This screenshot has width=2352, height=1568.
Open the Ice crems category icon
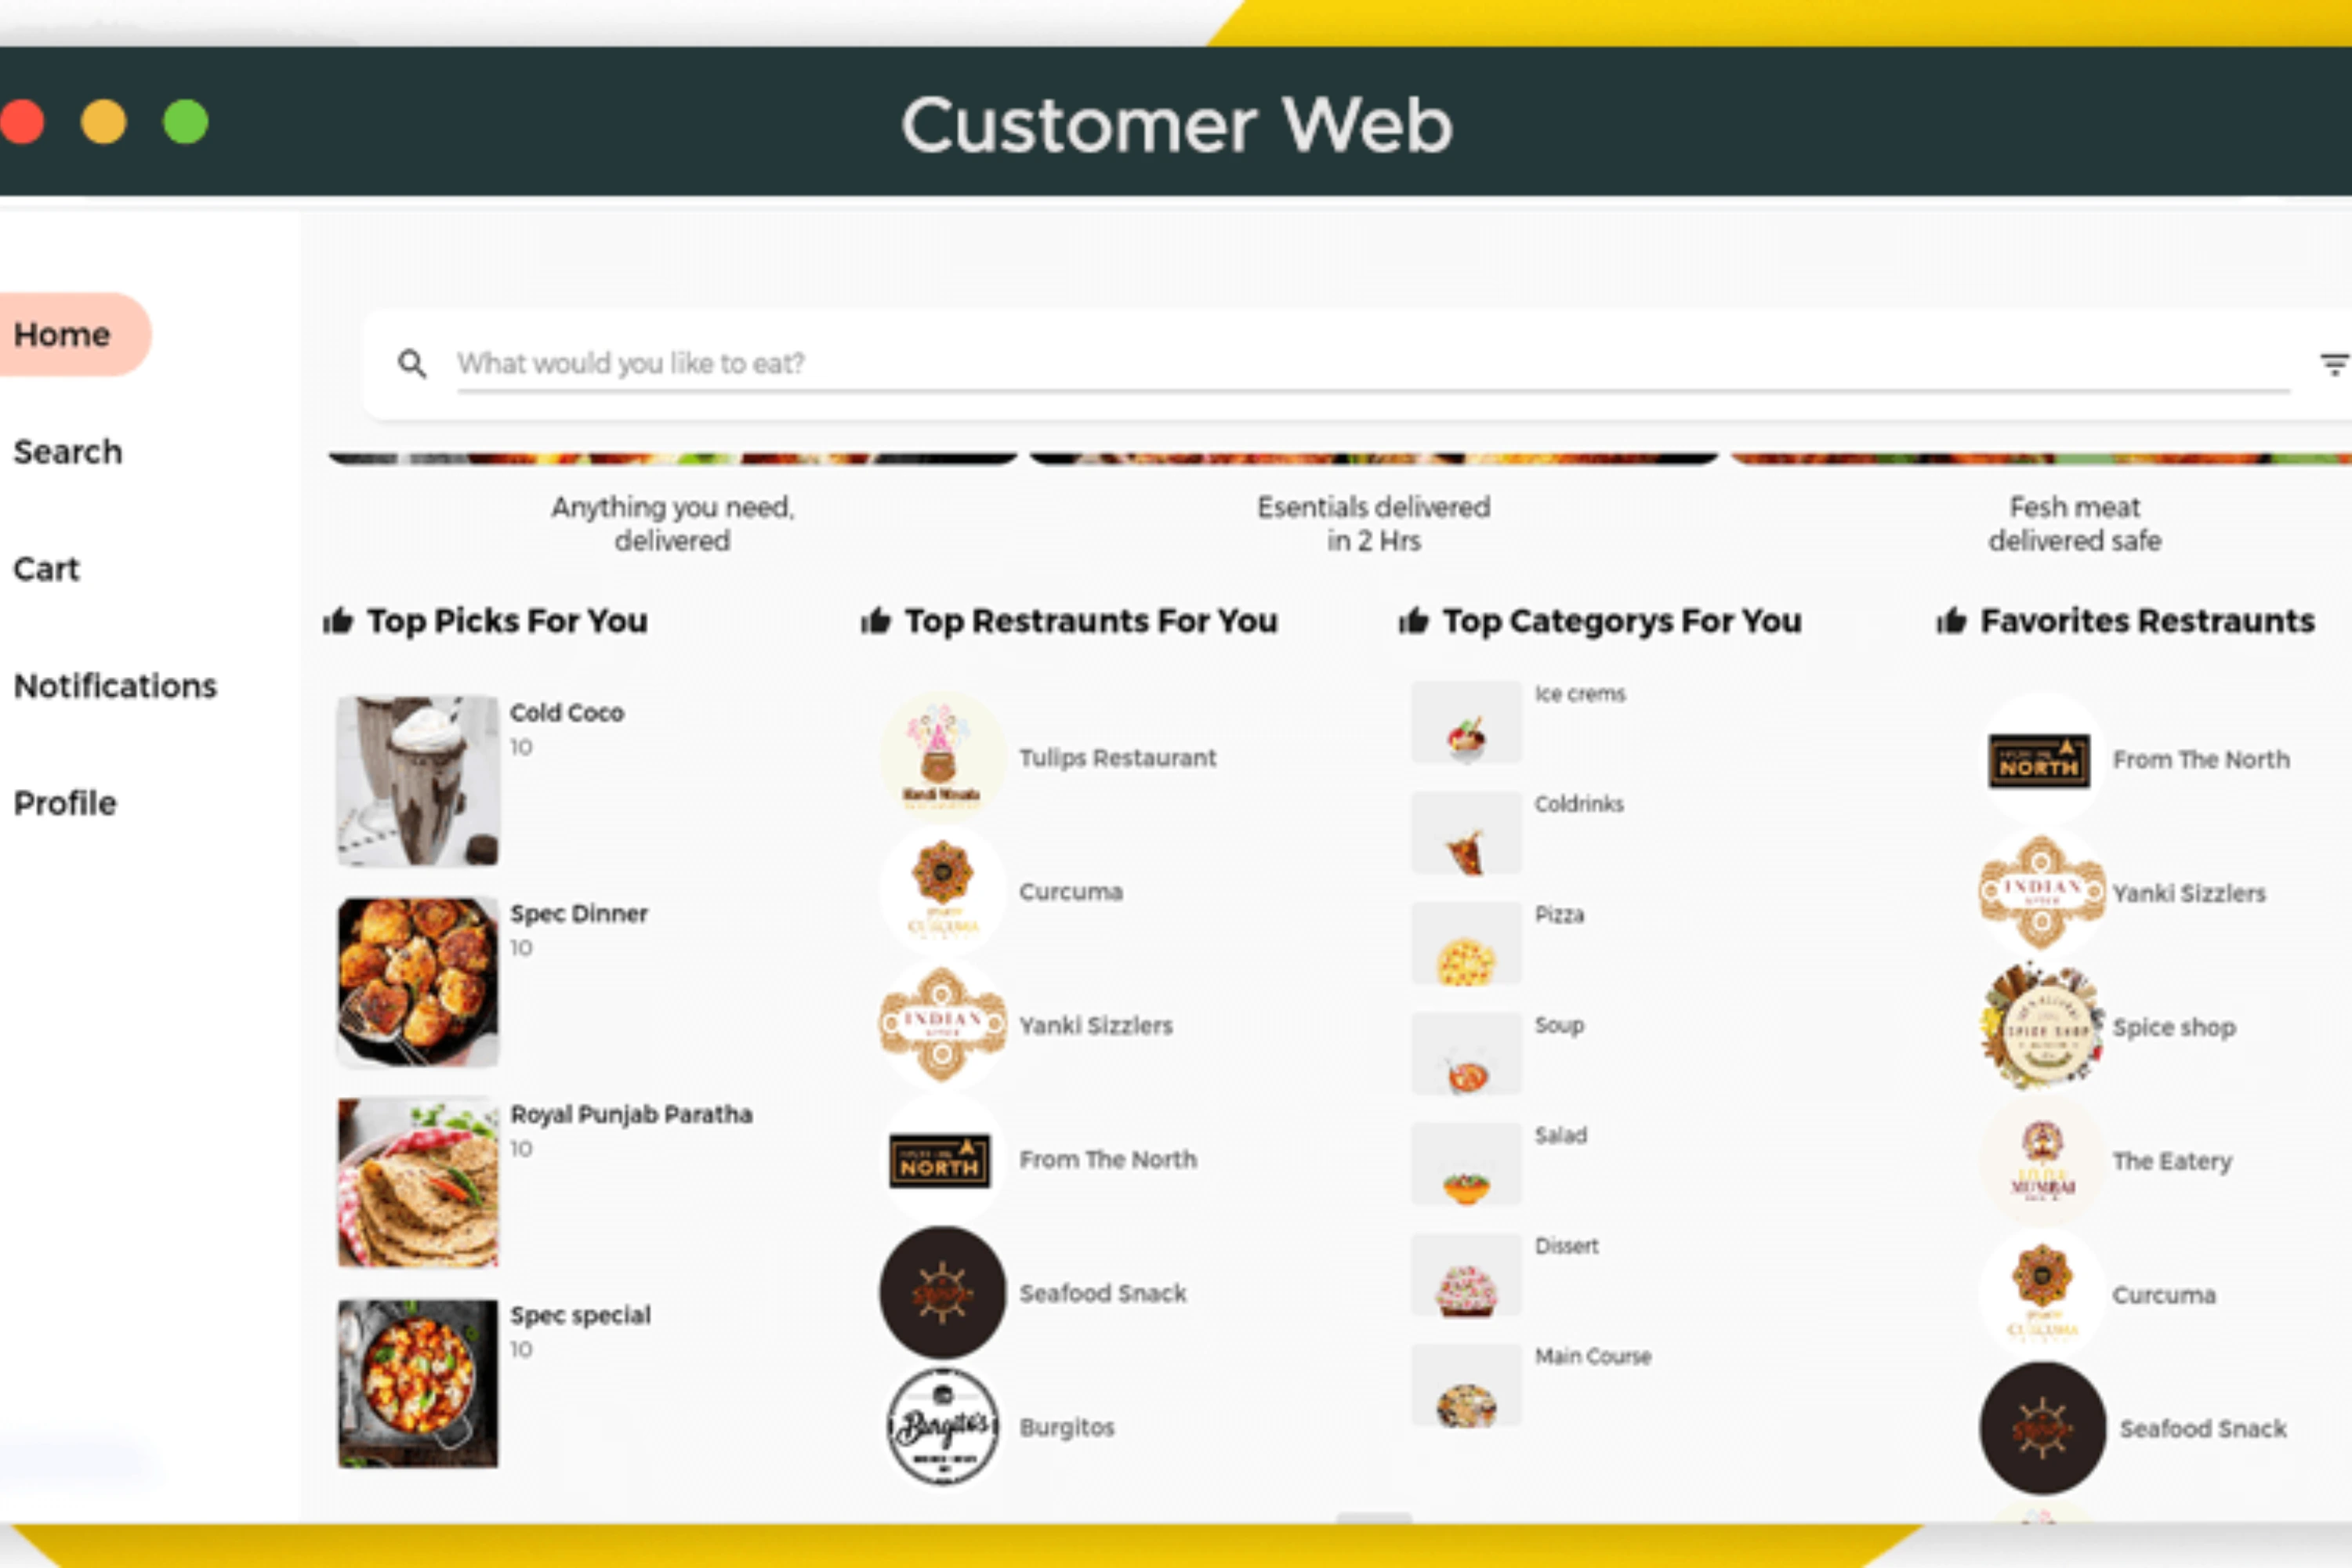pos(1466,722)
